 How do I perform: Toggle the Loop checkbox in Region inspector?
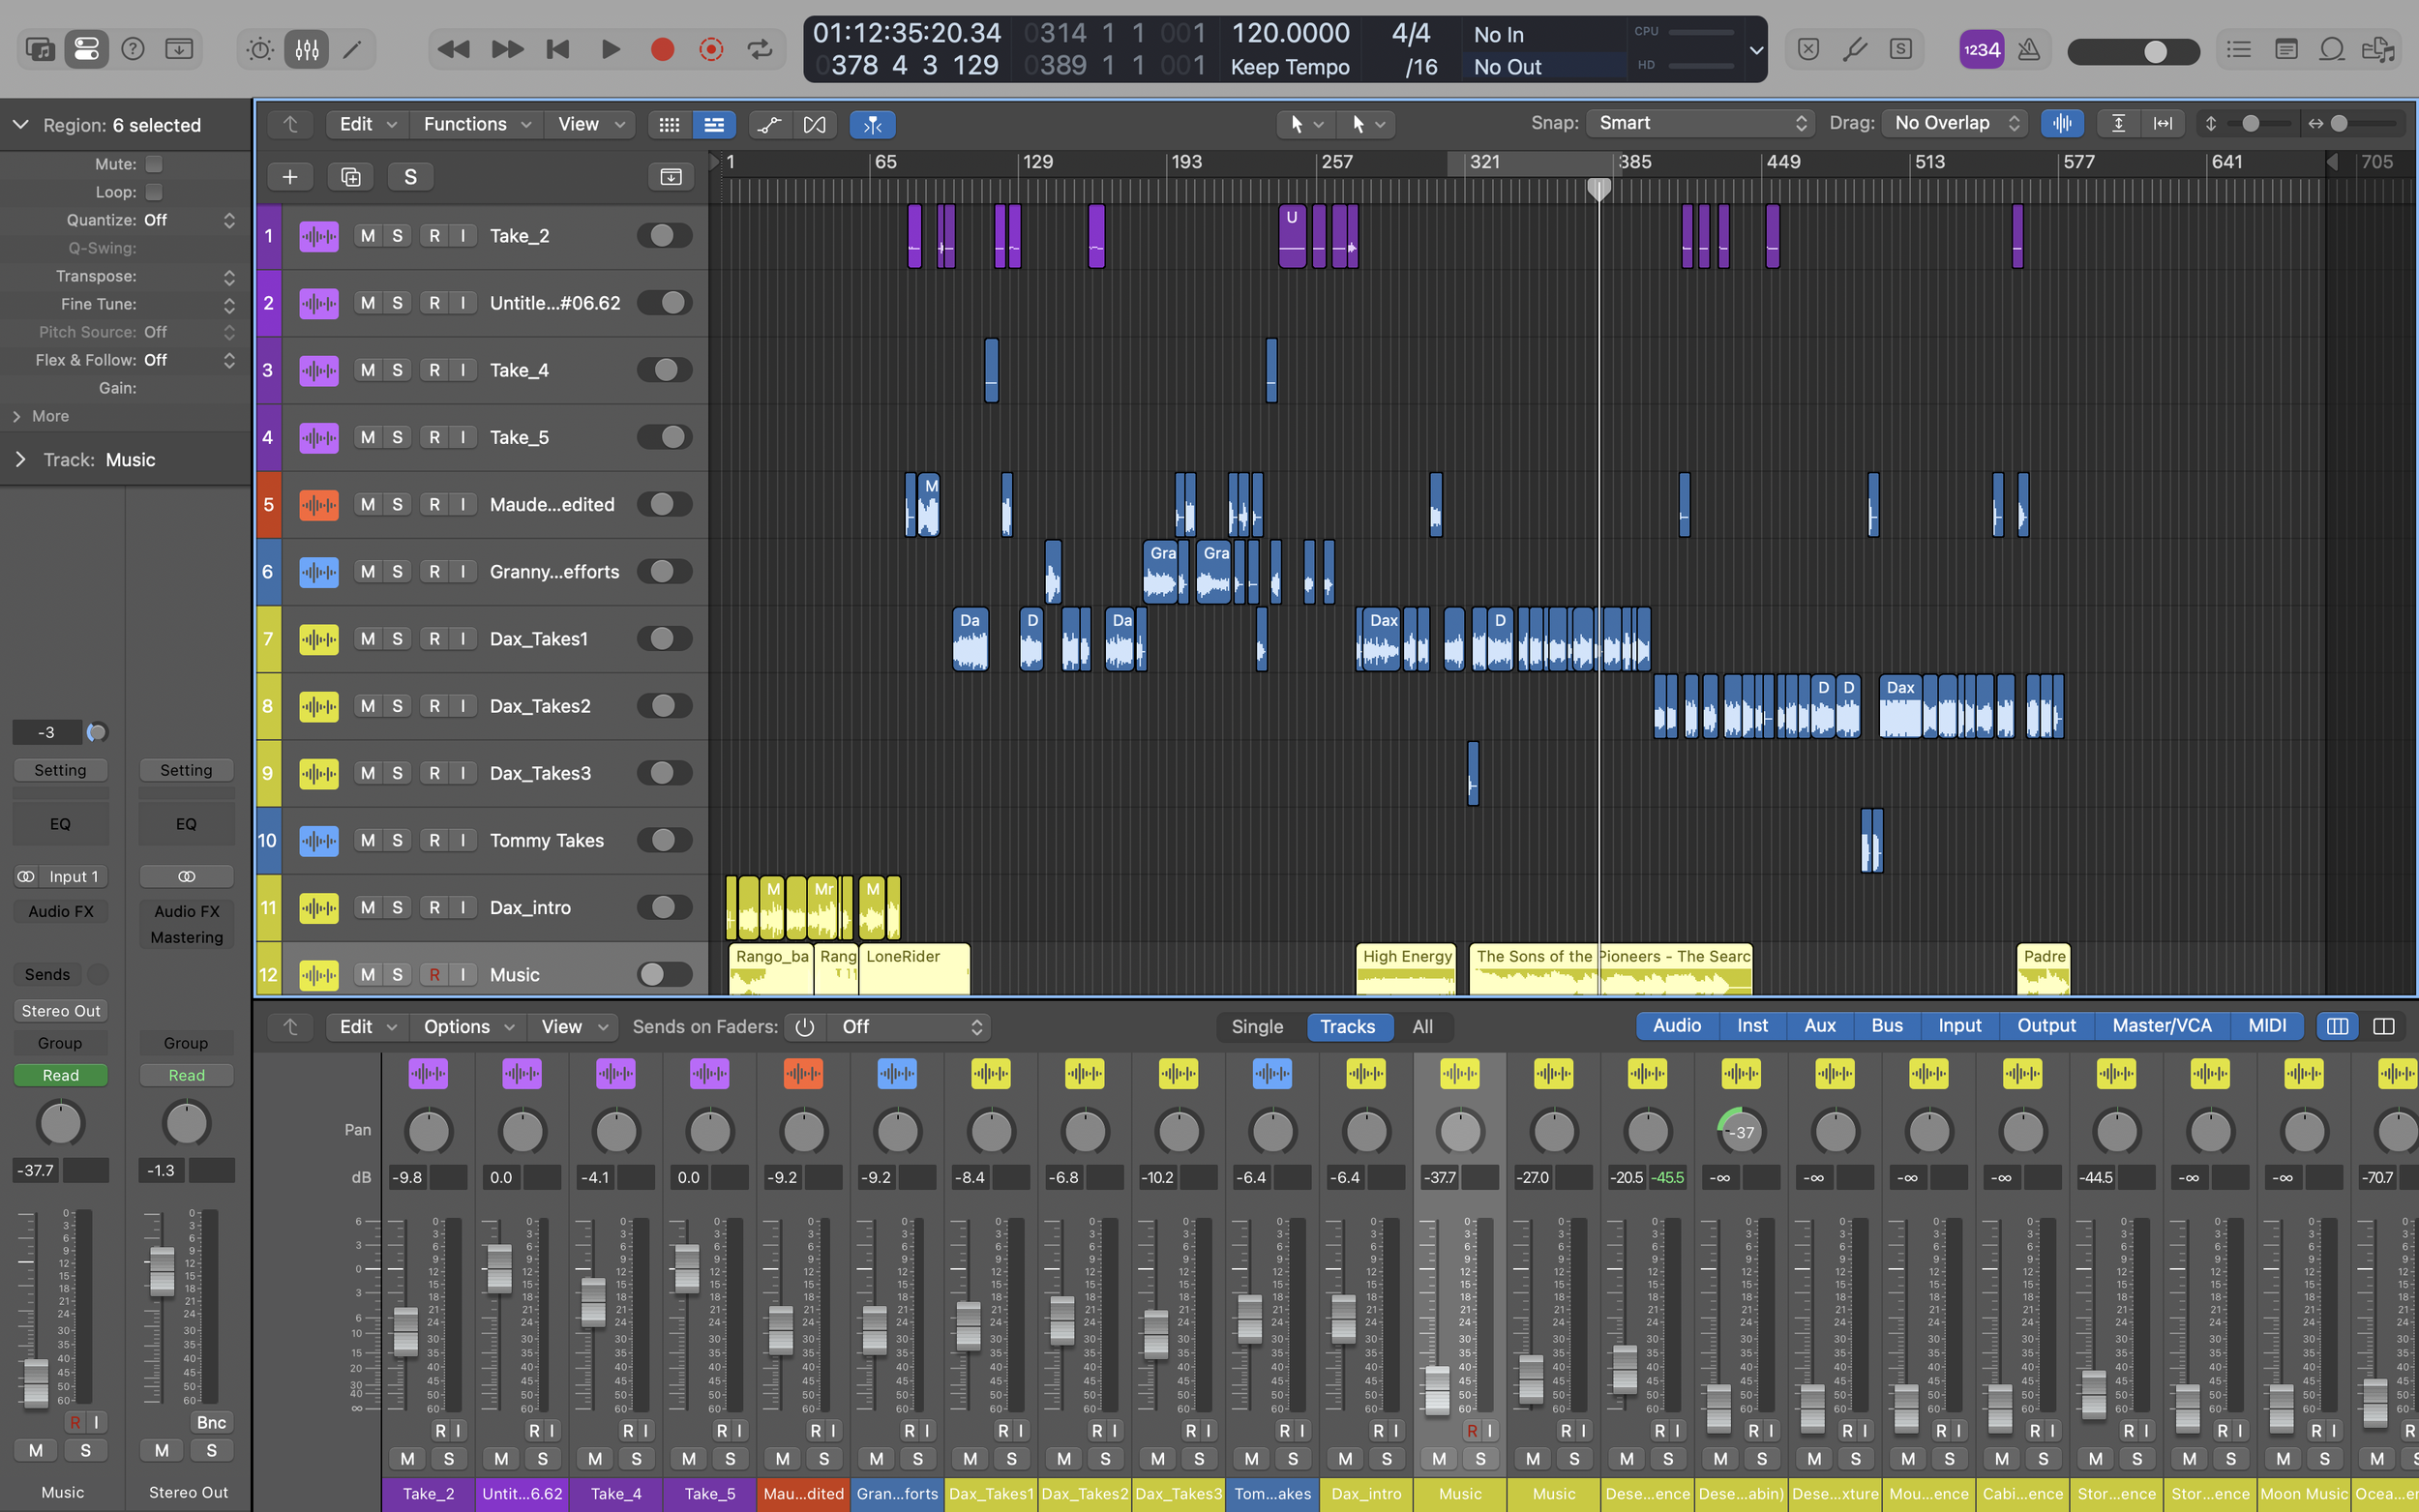(154, 192)
